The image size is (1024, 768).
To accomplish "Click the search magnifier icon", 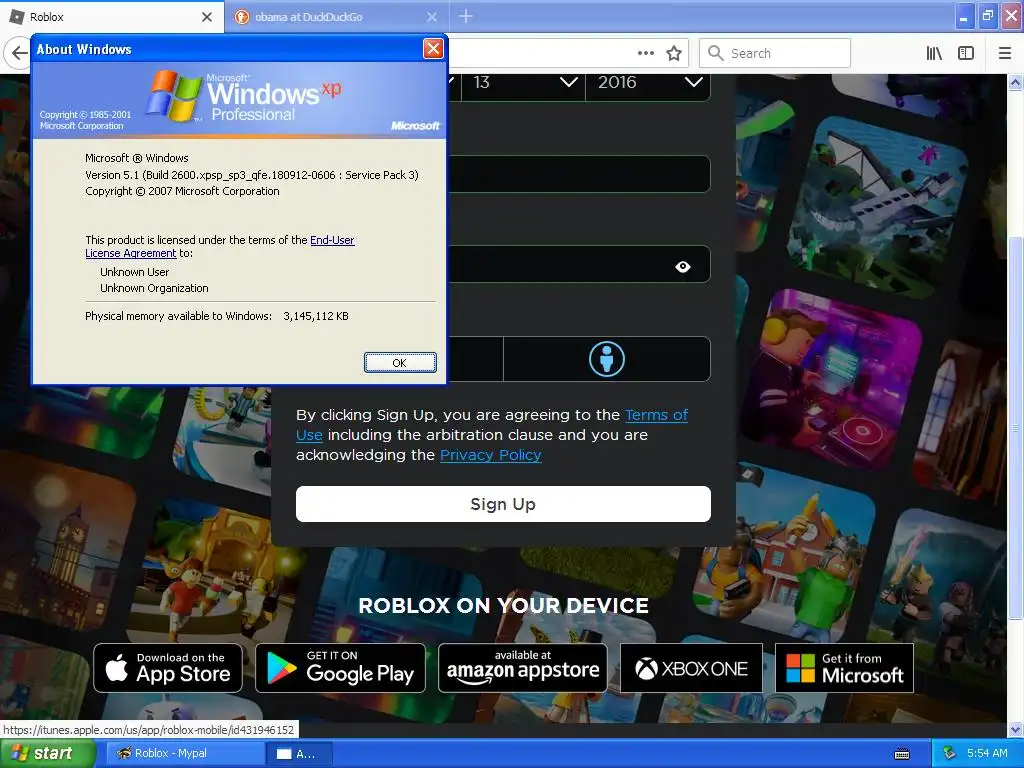I will tap(716, 54).
